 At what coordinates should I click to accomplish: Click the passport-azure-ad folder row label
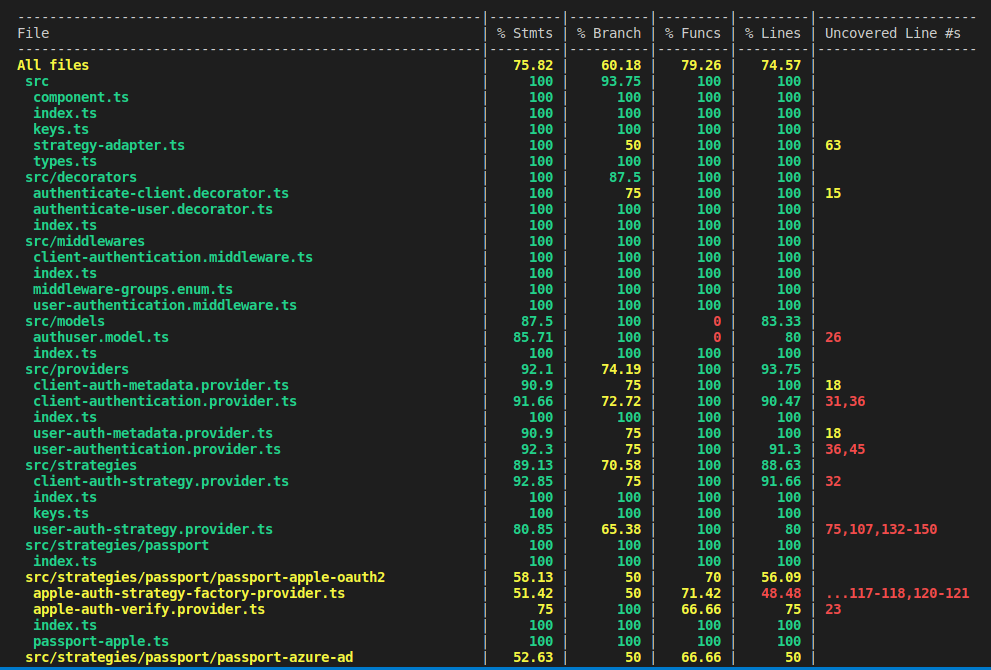point(189,657)
